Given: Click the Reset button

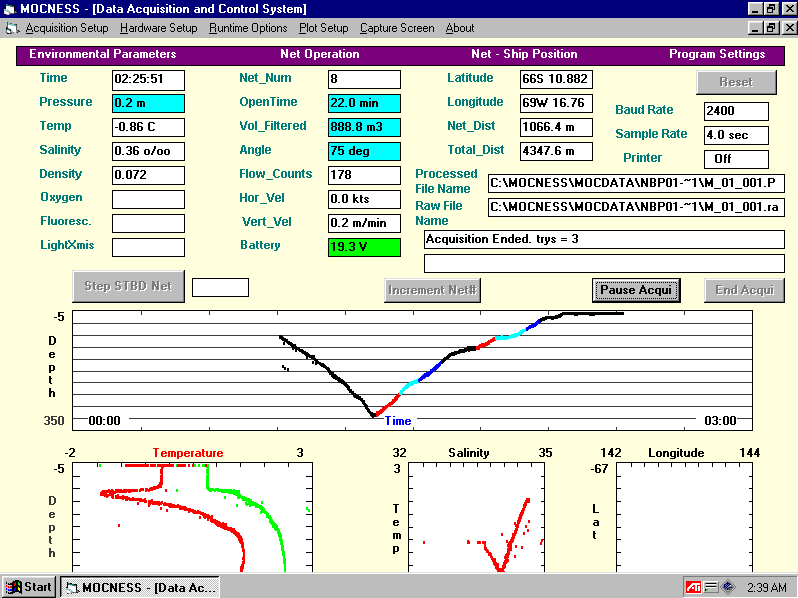Looking at the screenshot, I should 736,82.
